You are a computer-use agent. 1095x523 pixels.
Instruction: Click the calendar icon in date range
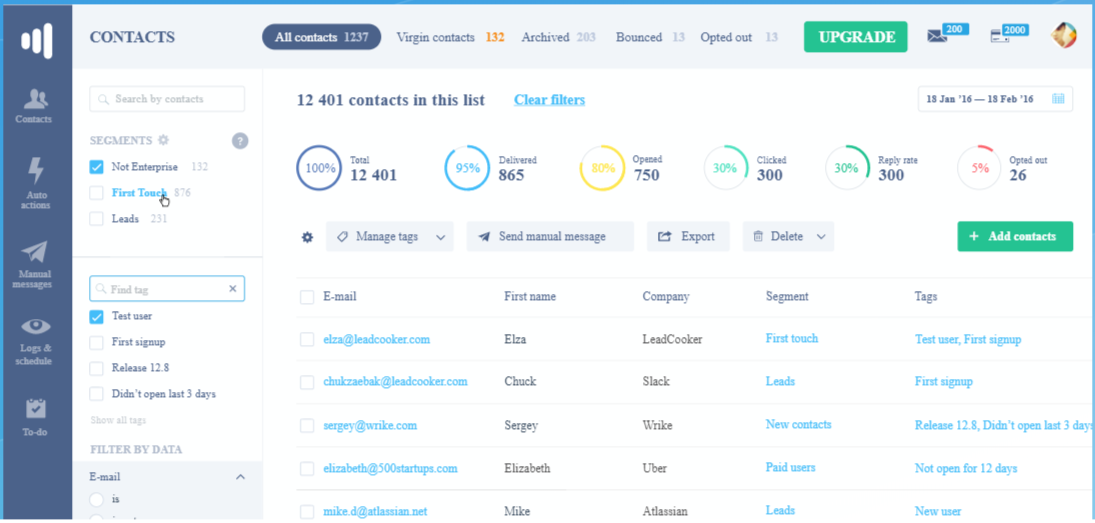coord(1058,99)
